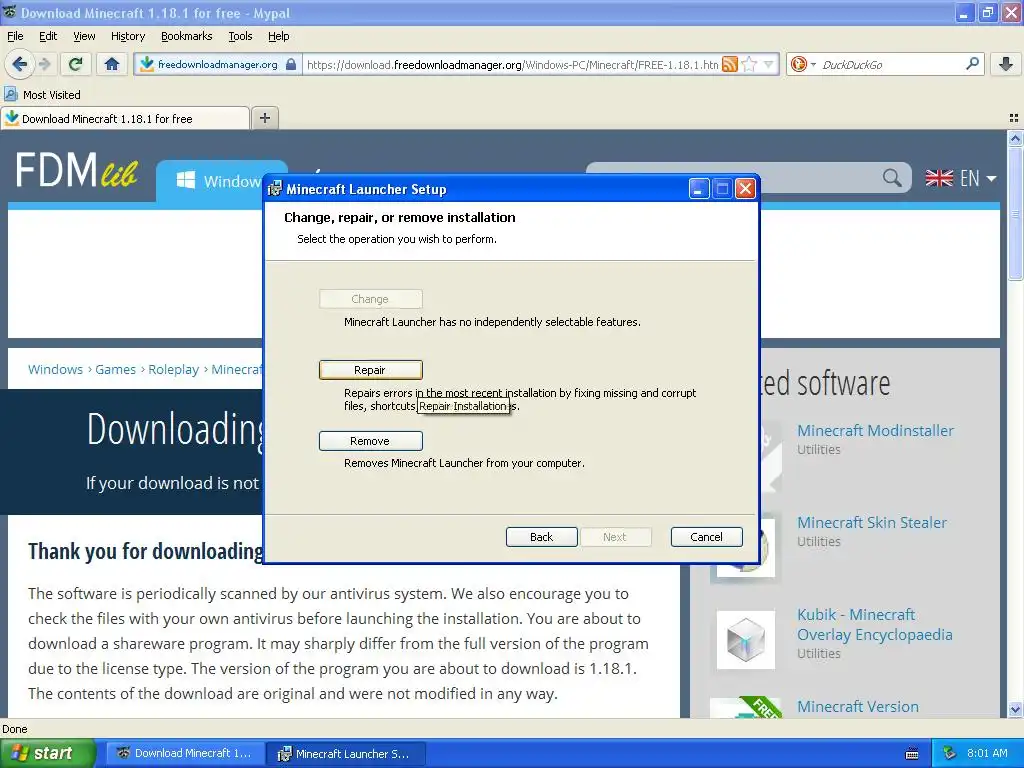The height and width of the screenshot is (768, 1024).
Task: Click page scrollbar down arrow
Action: coord(1015,709)
